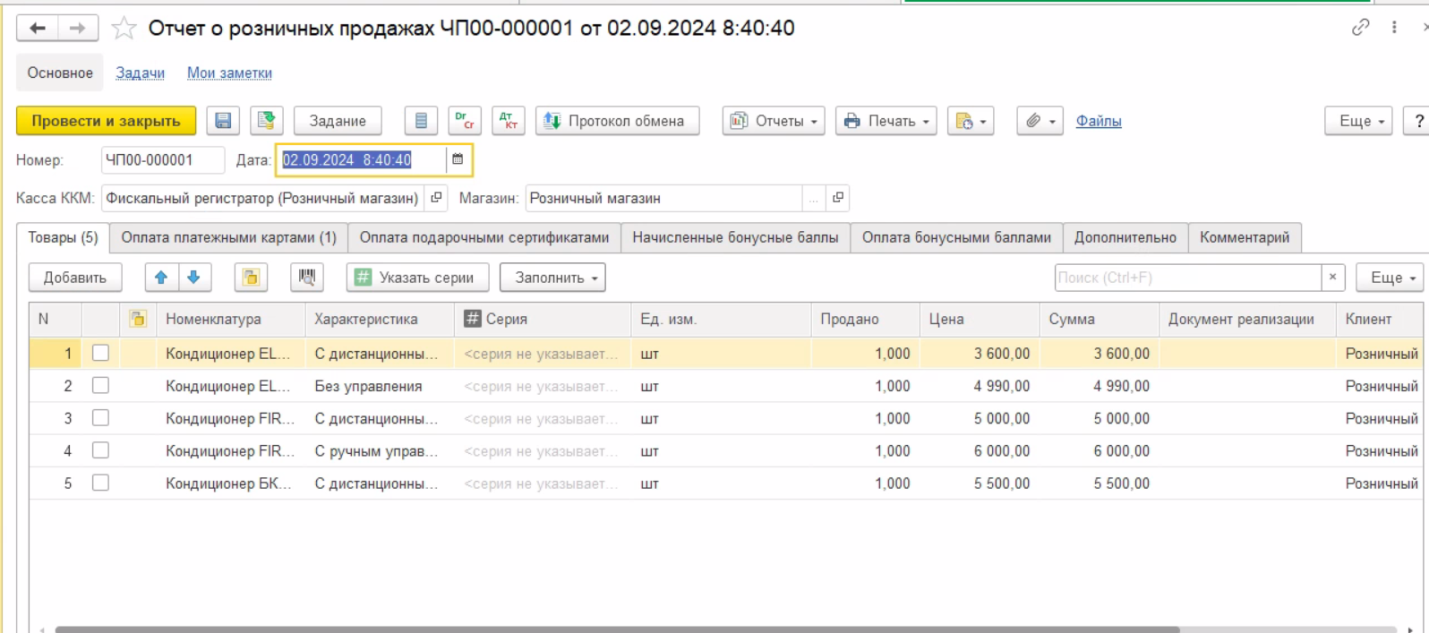Switch to Оплата платежными картами tab

tap(229, 238)
